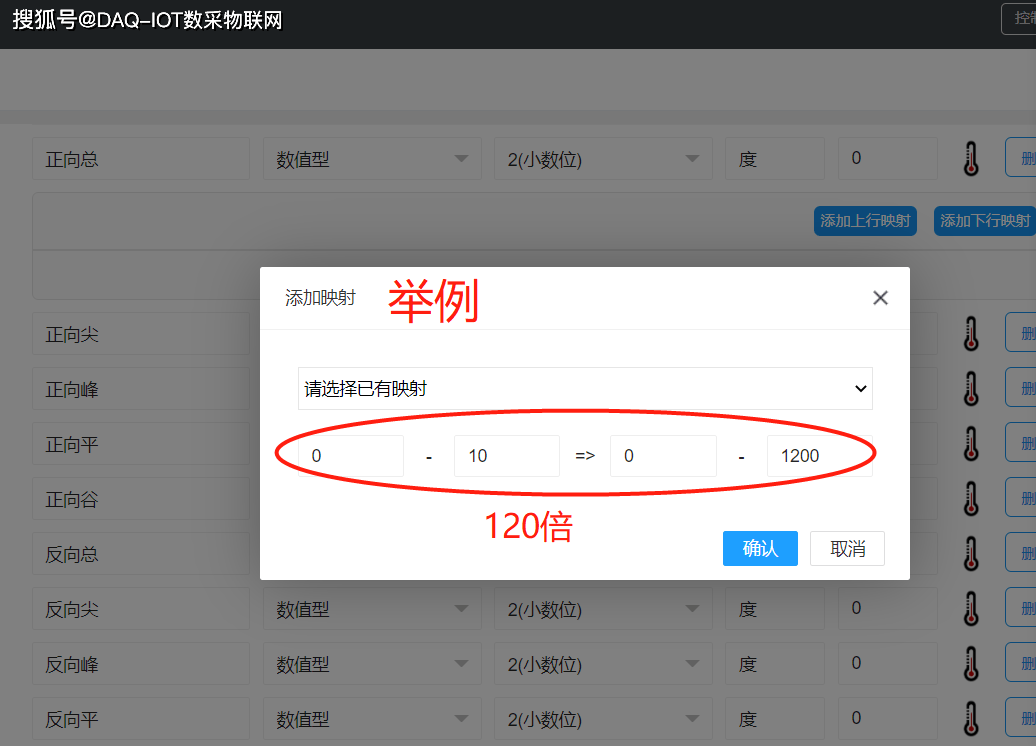Click the thermometer icon for 正向峰 row
This screenshot has height=746, width=1036.
[969, 387]
